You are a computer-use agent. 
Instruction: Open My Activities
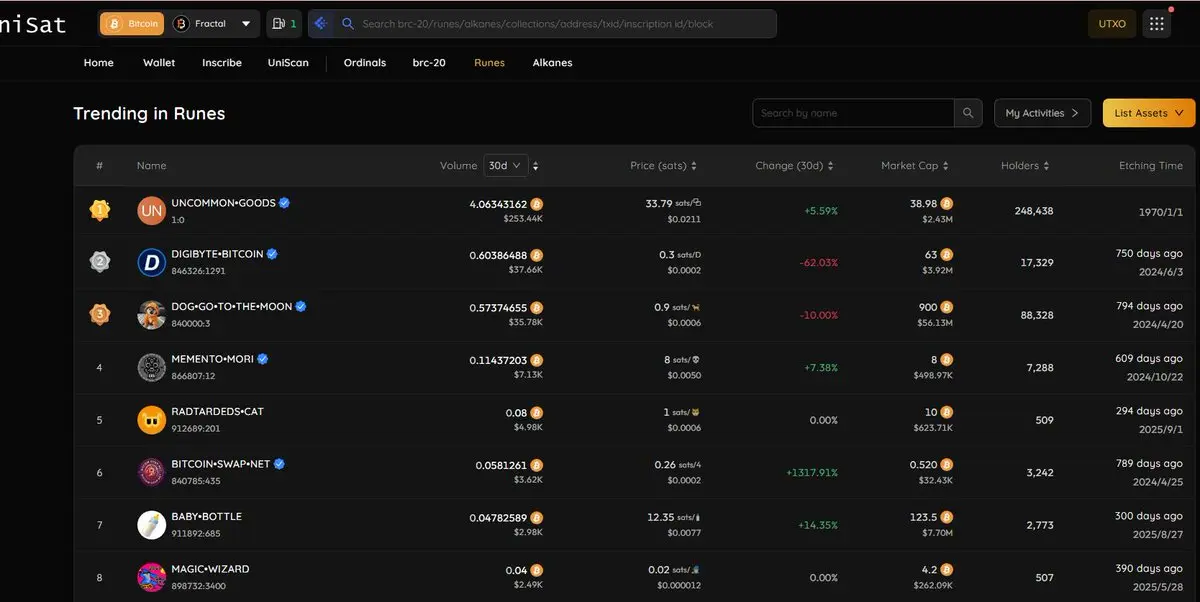[1042, 113]
